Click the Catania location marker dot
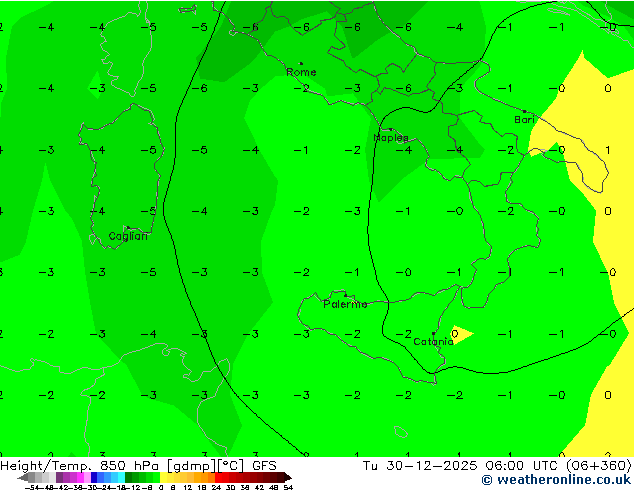Viewport: 634px width, 490px height. click(433, 334)
